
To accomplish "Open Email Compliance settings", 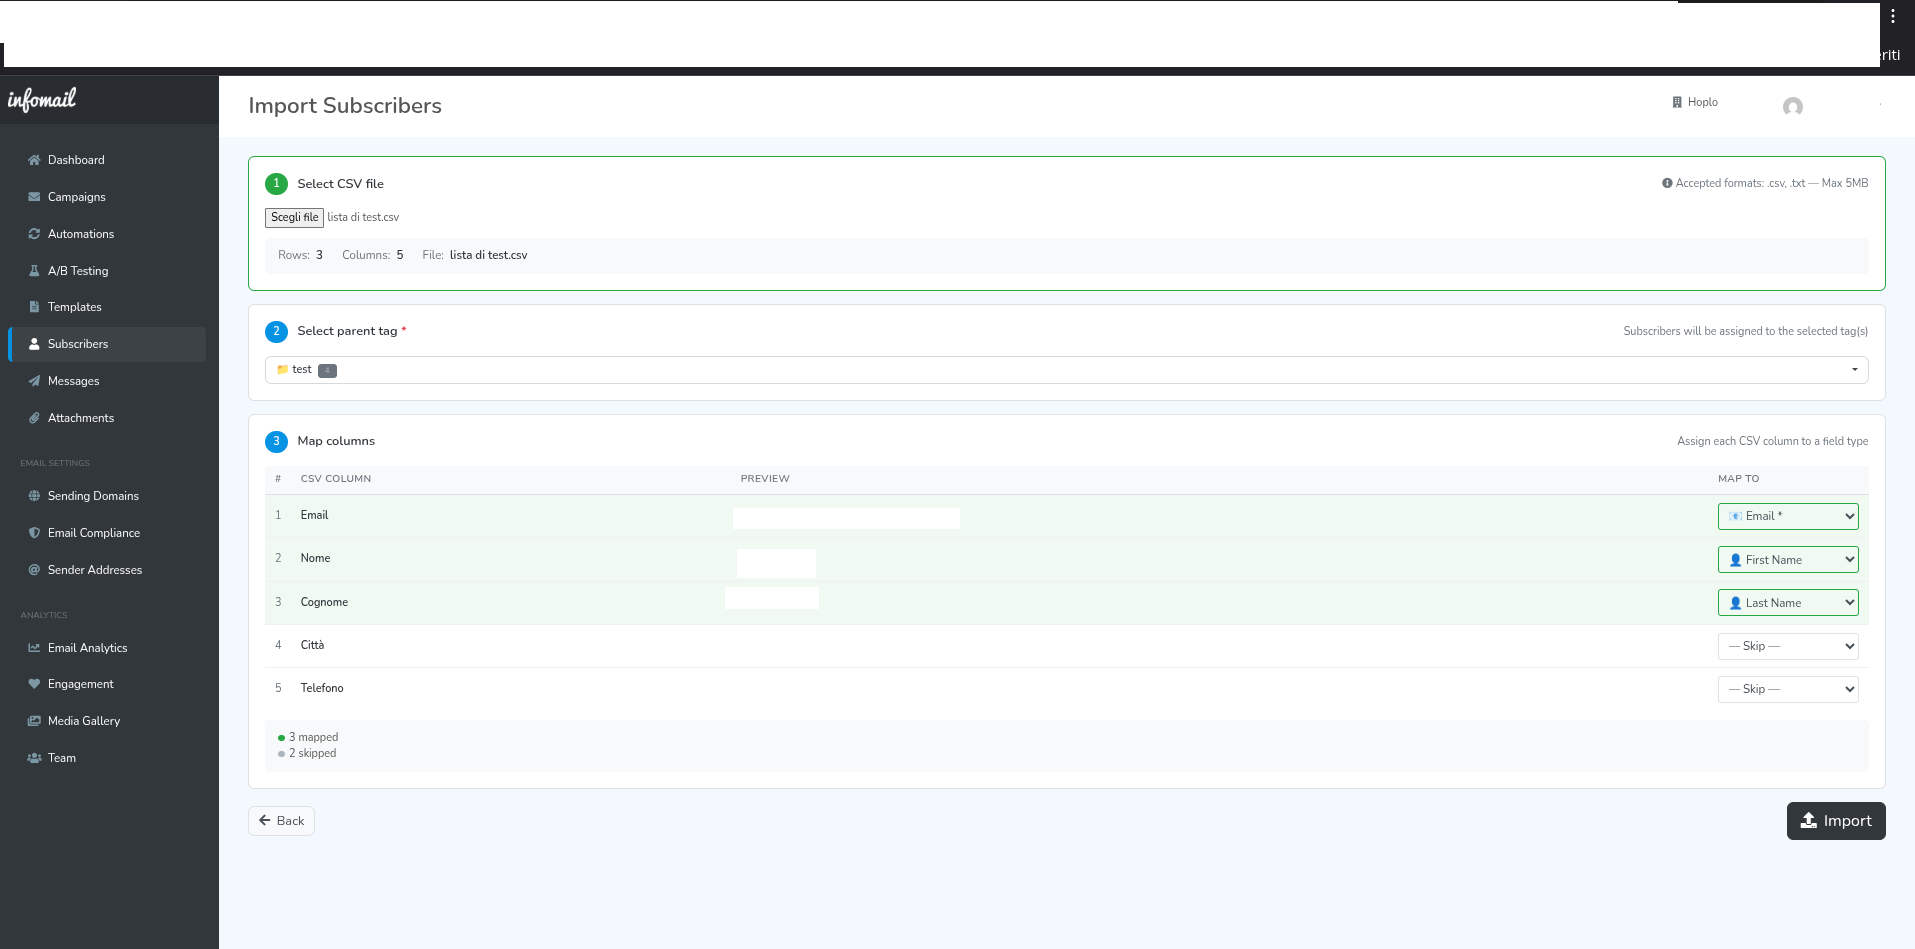I will click(x=94, y=533).
